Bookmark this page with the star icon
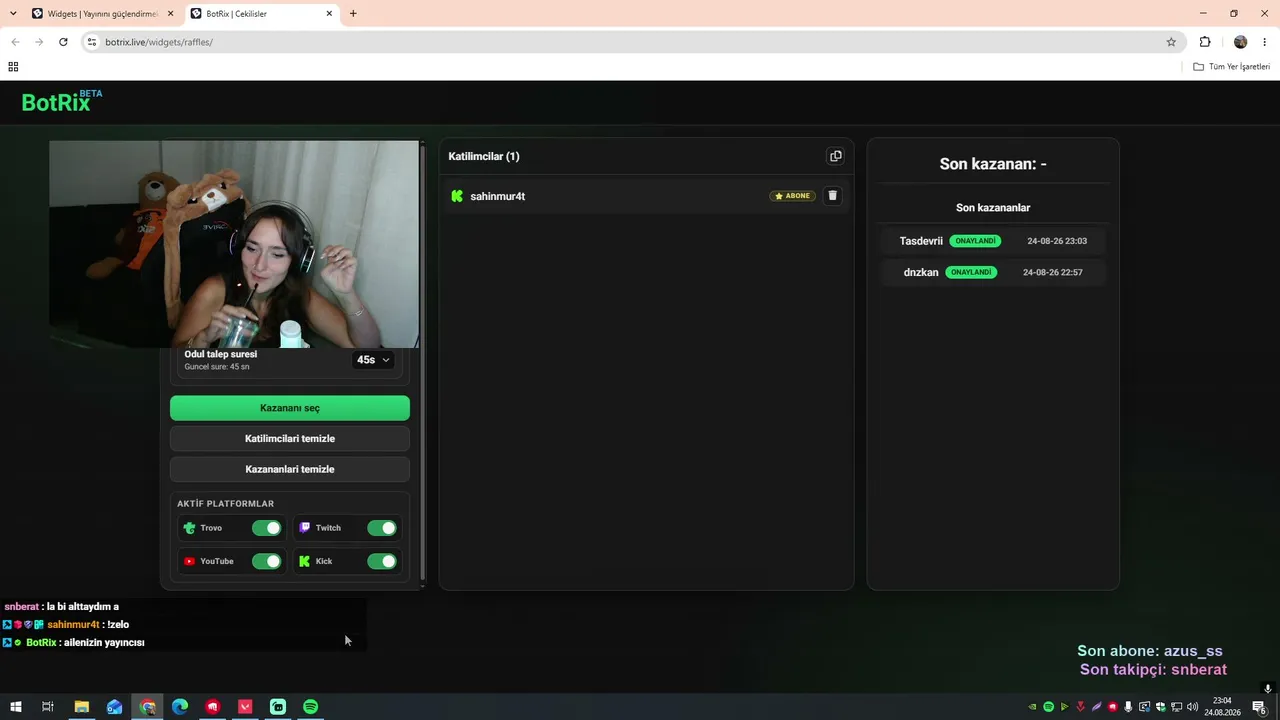This screenshot has width=1280, height=720. point(1171,42)
